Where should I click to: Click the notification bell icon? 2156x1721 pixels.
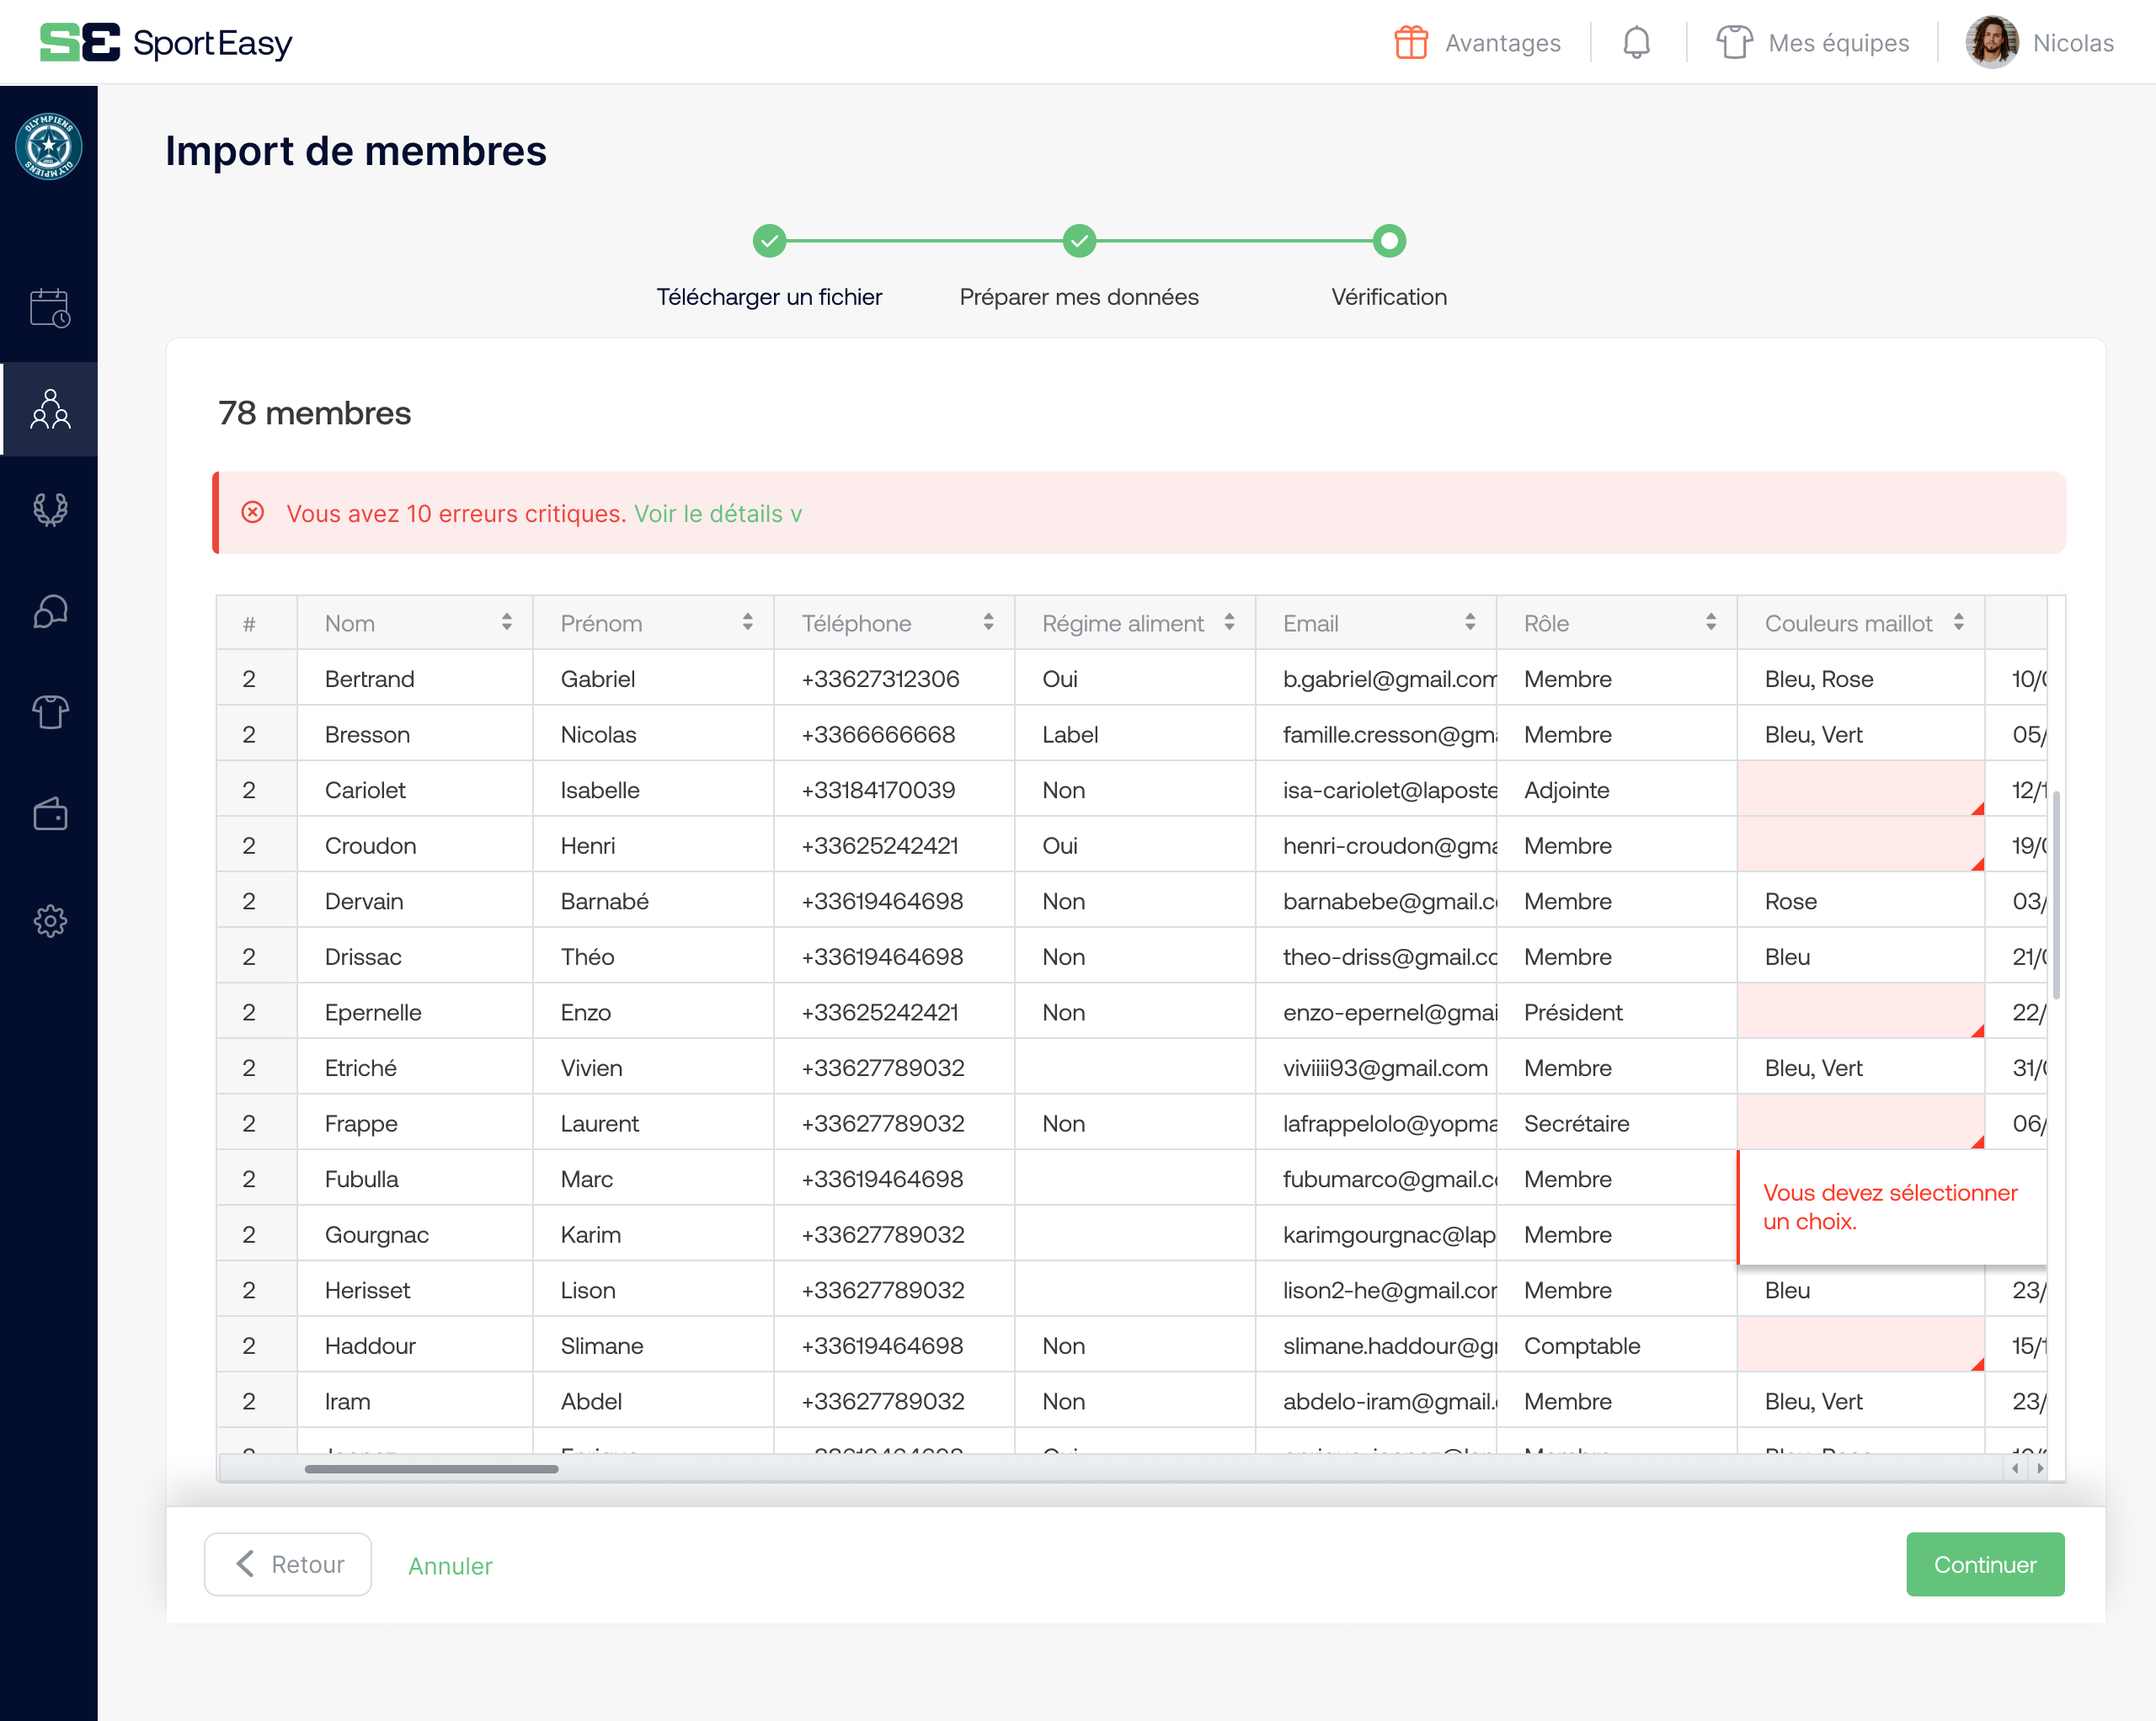pyautogui.click(x=1637, y=42)
